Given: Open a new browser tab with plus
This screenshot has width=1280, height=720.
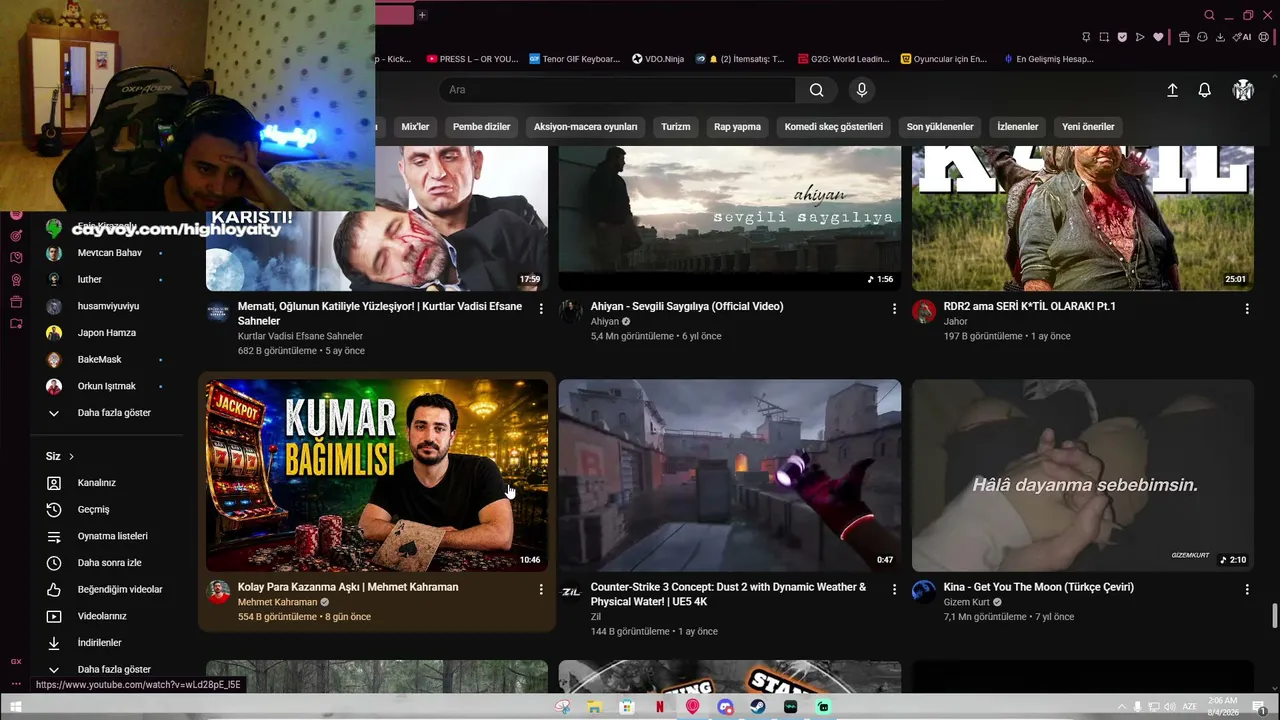Looking at the screenshot, I should [422, 15].
